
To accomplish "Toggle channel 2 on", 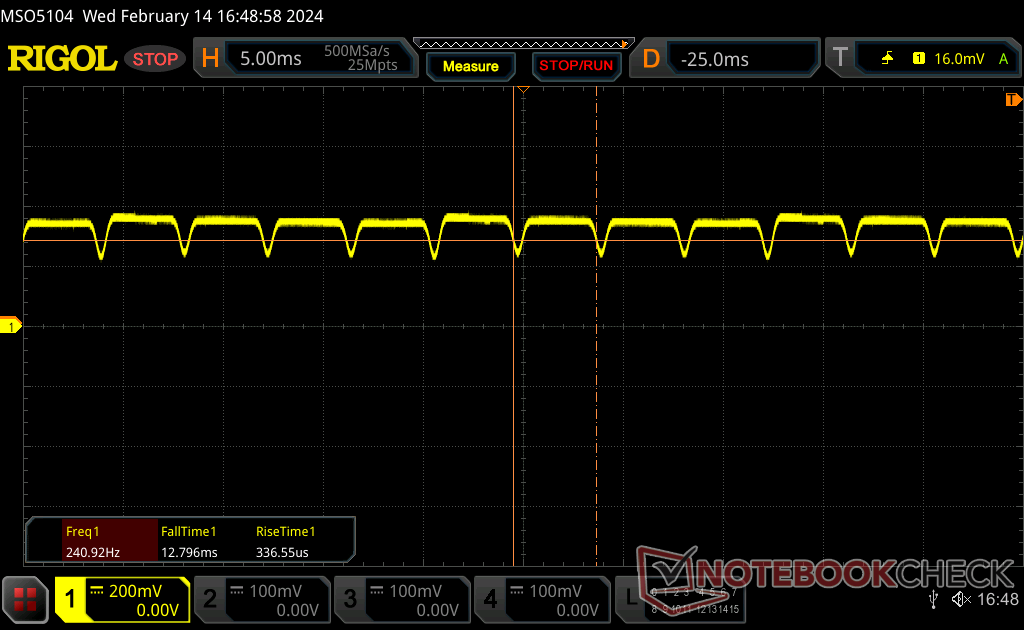I will (x=262, y=600).
